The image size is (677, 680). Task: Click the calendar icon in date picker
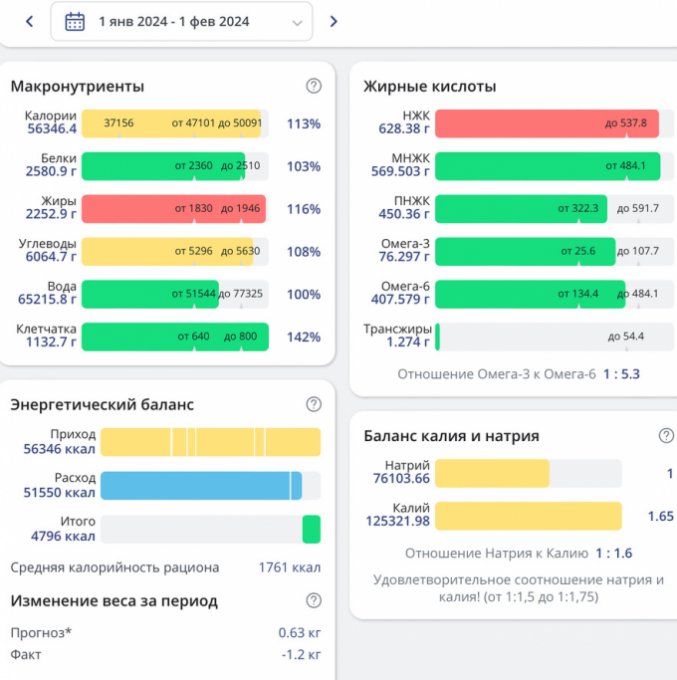point(75,21)
